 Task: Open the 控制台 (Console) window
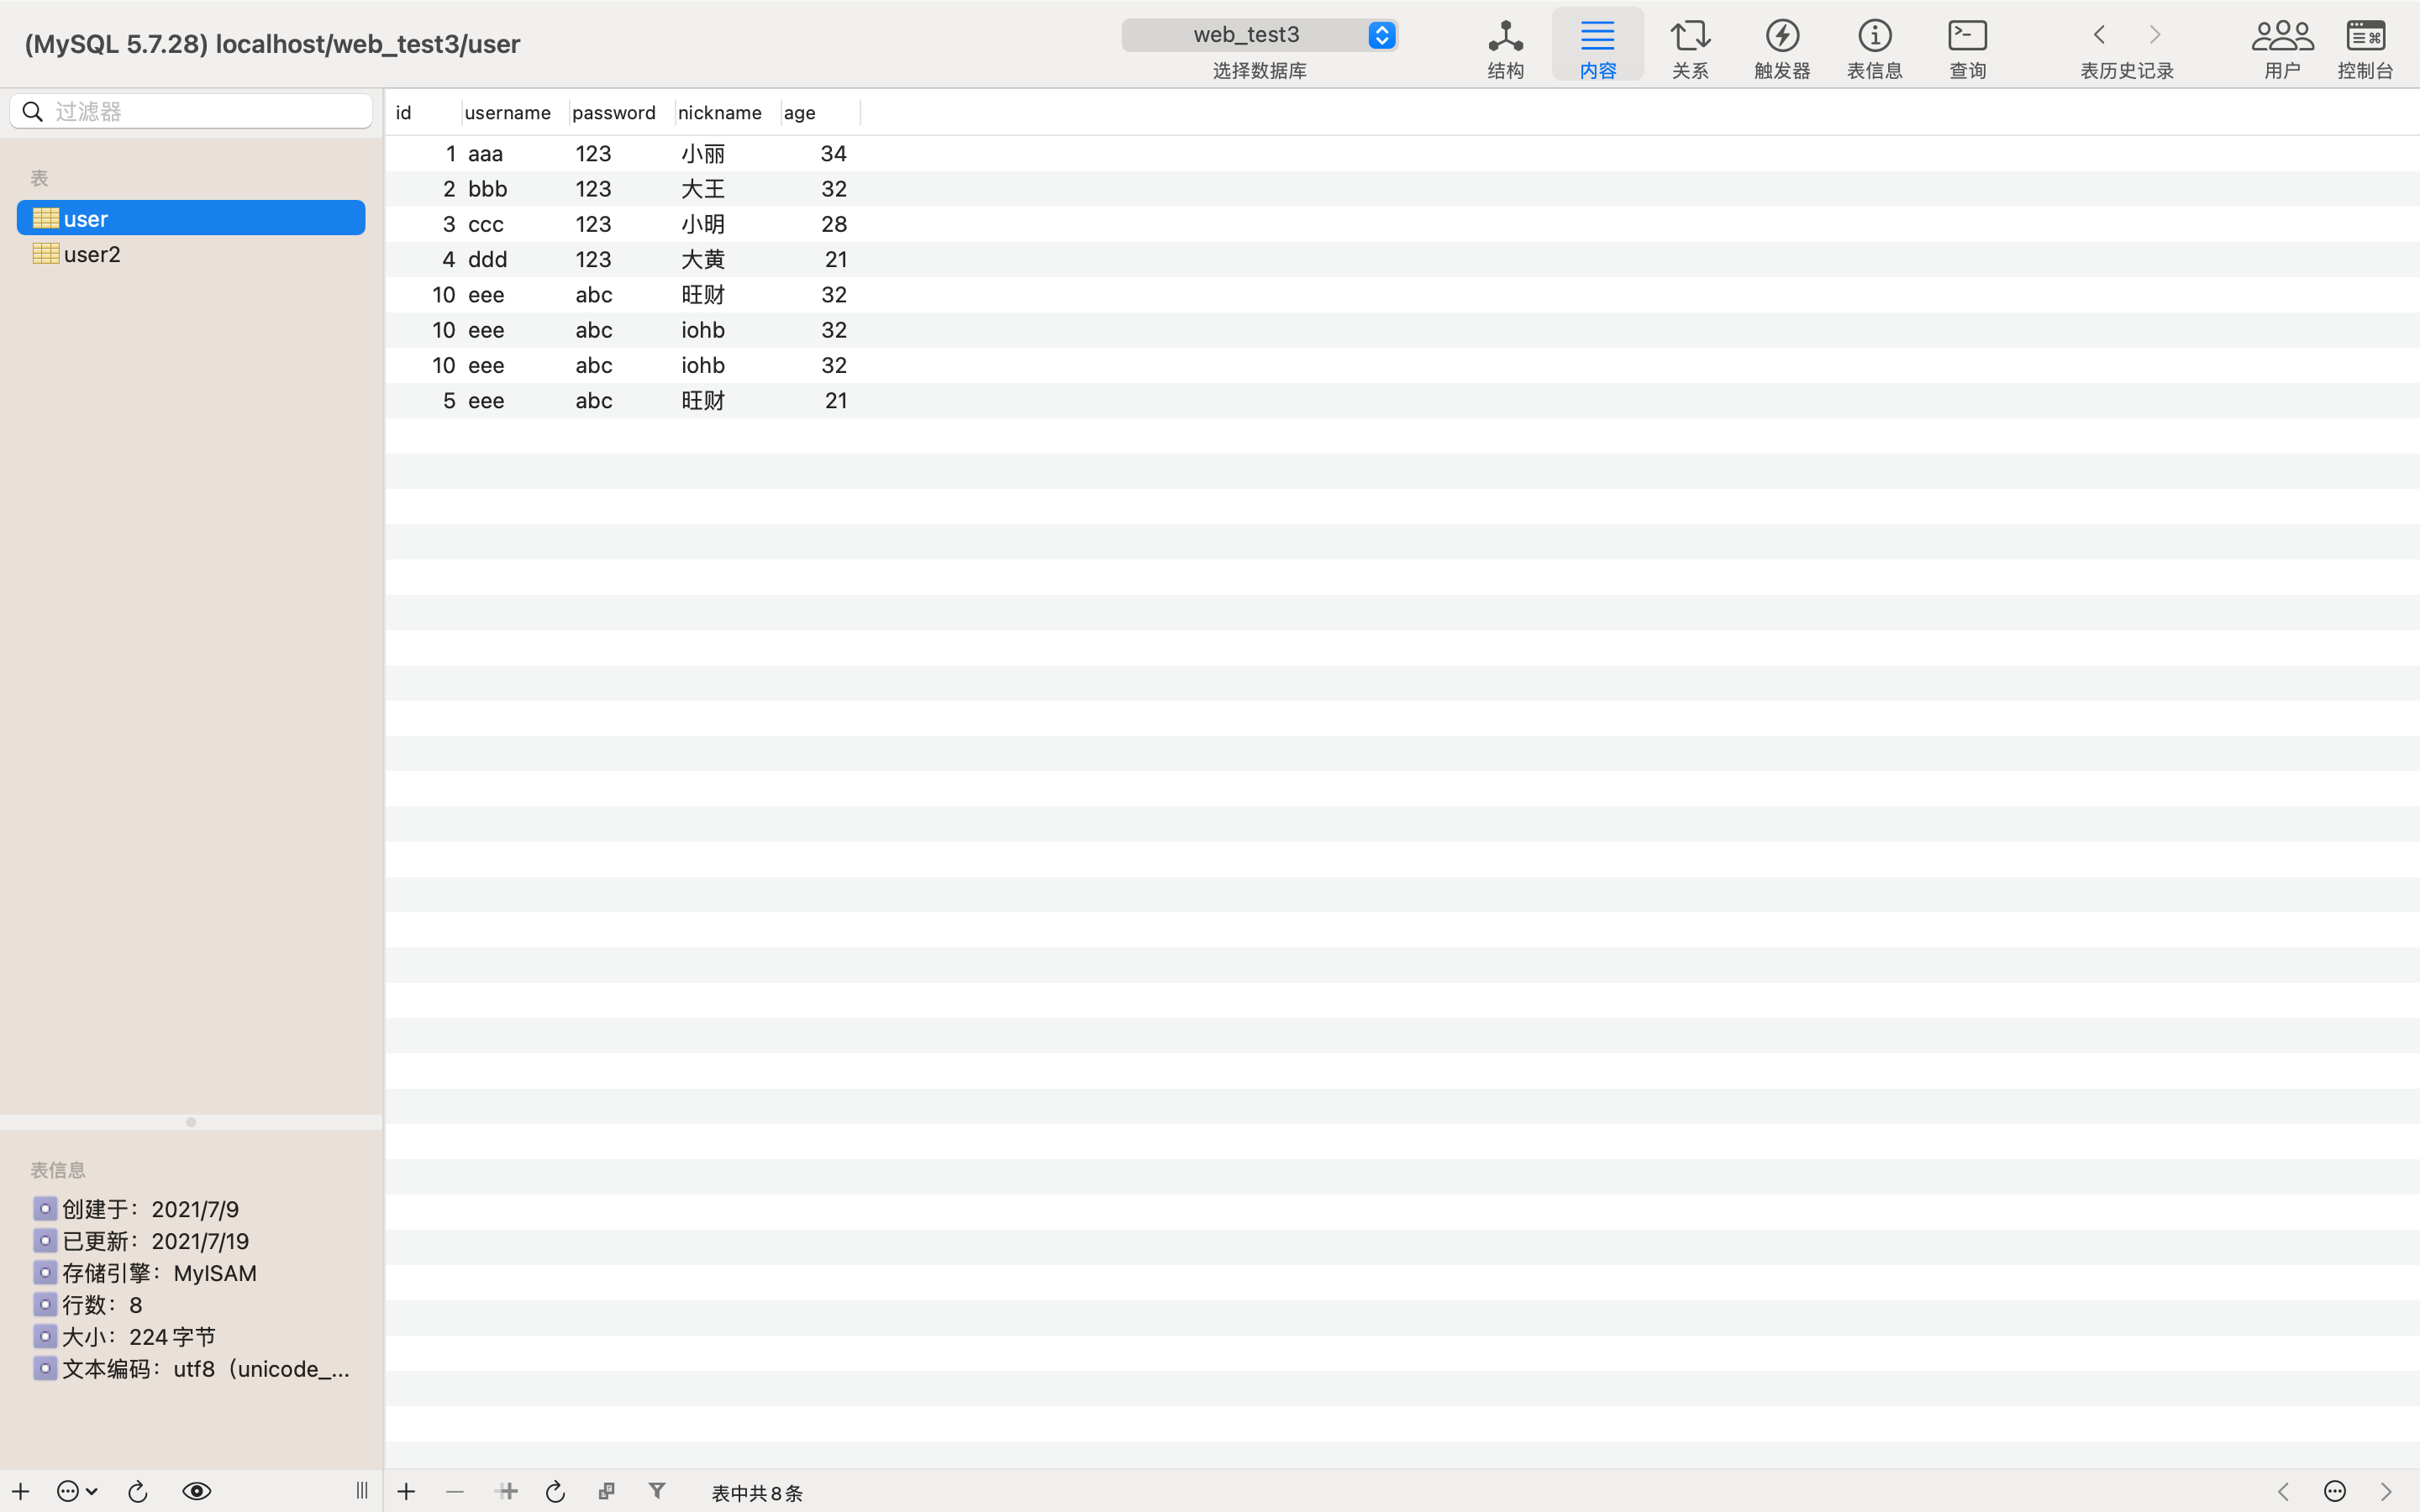pos(2365,46)
